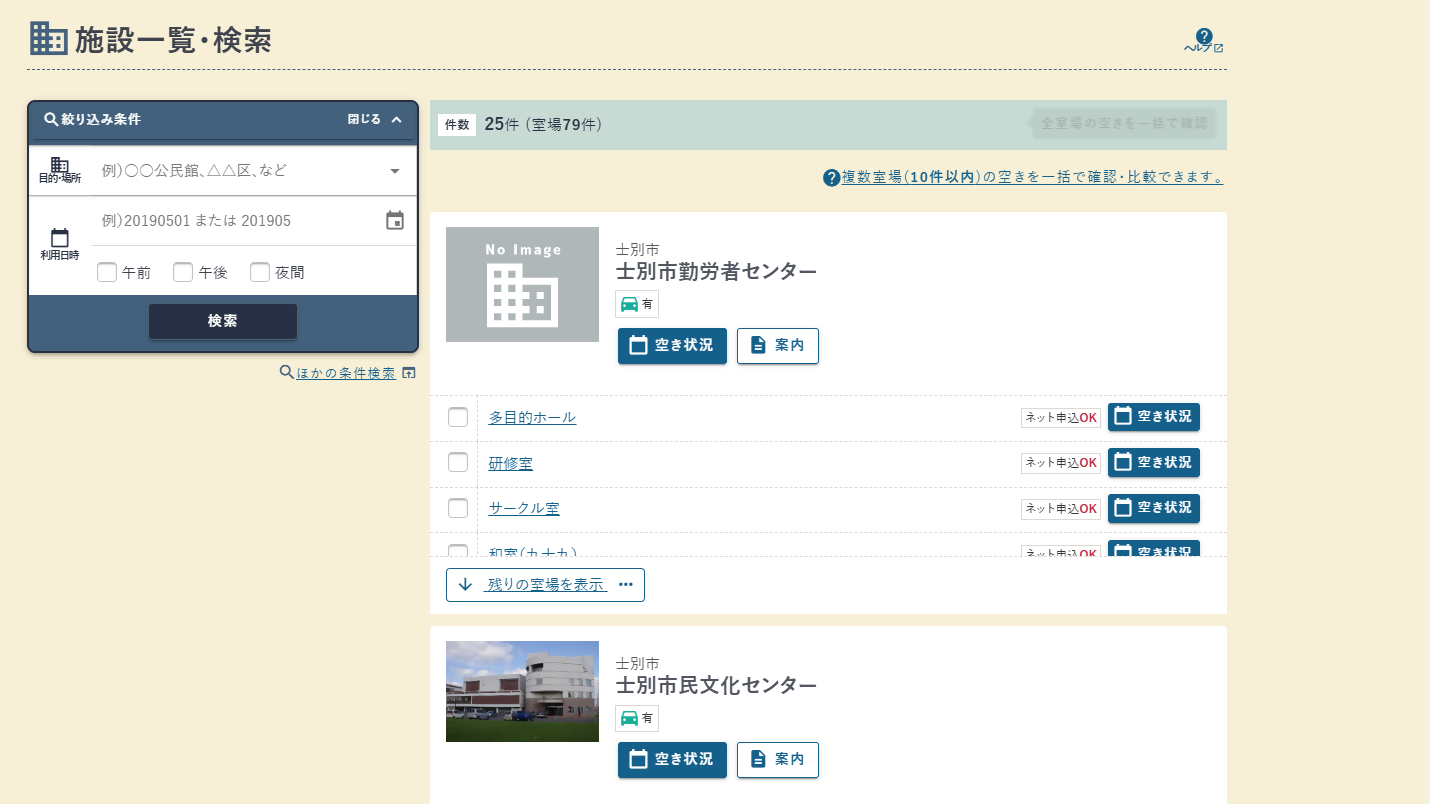
Task: Expand 残りの室場を表示
Action: [x=545, y=585]
